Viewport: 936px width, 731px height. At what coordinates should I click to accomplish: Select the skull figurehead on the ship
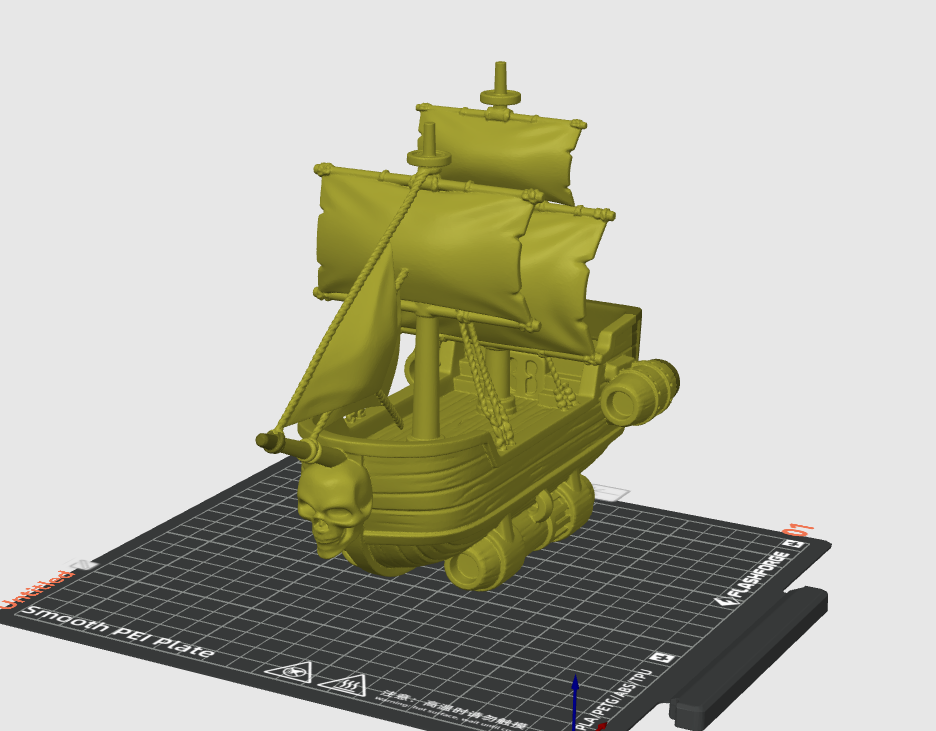click(x=334, y=506)
